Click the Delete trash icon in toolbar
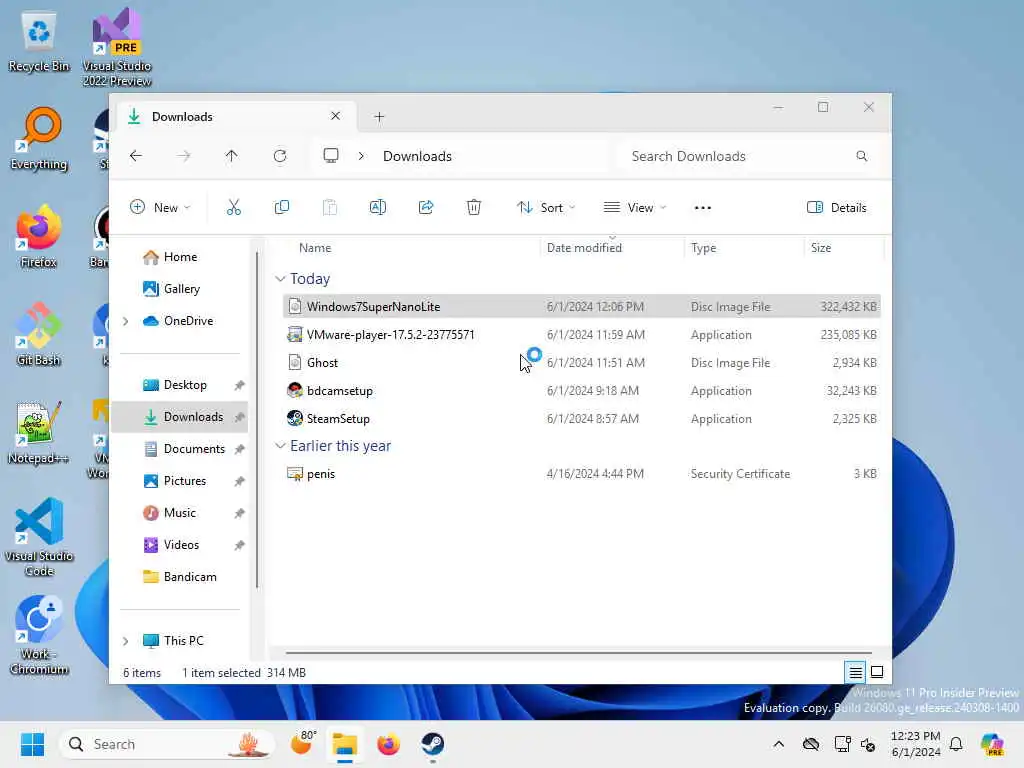Image resolution: width=1024 pixels, height=768 pixels. 474,208
